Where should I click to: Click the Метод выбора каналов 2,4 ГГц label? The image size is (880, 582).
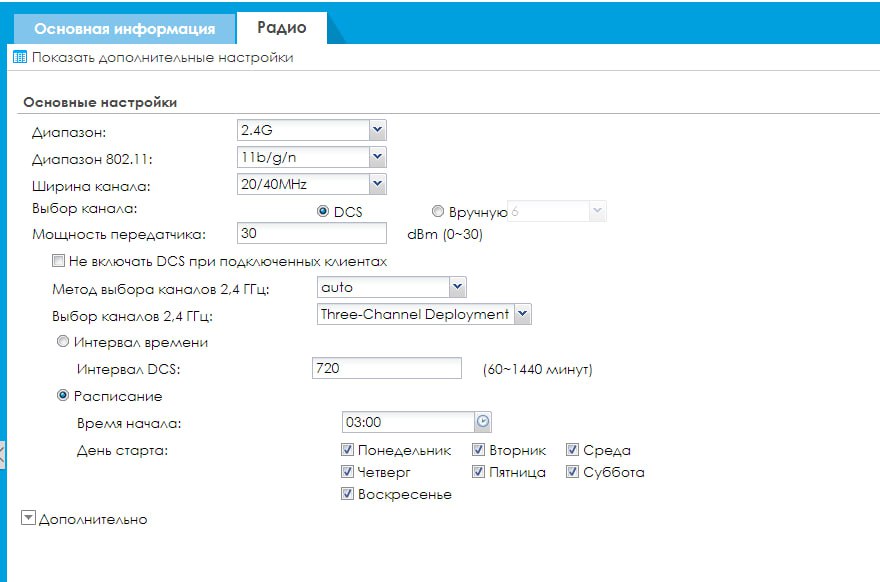click(161, 289)
